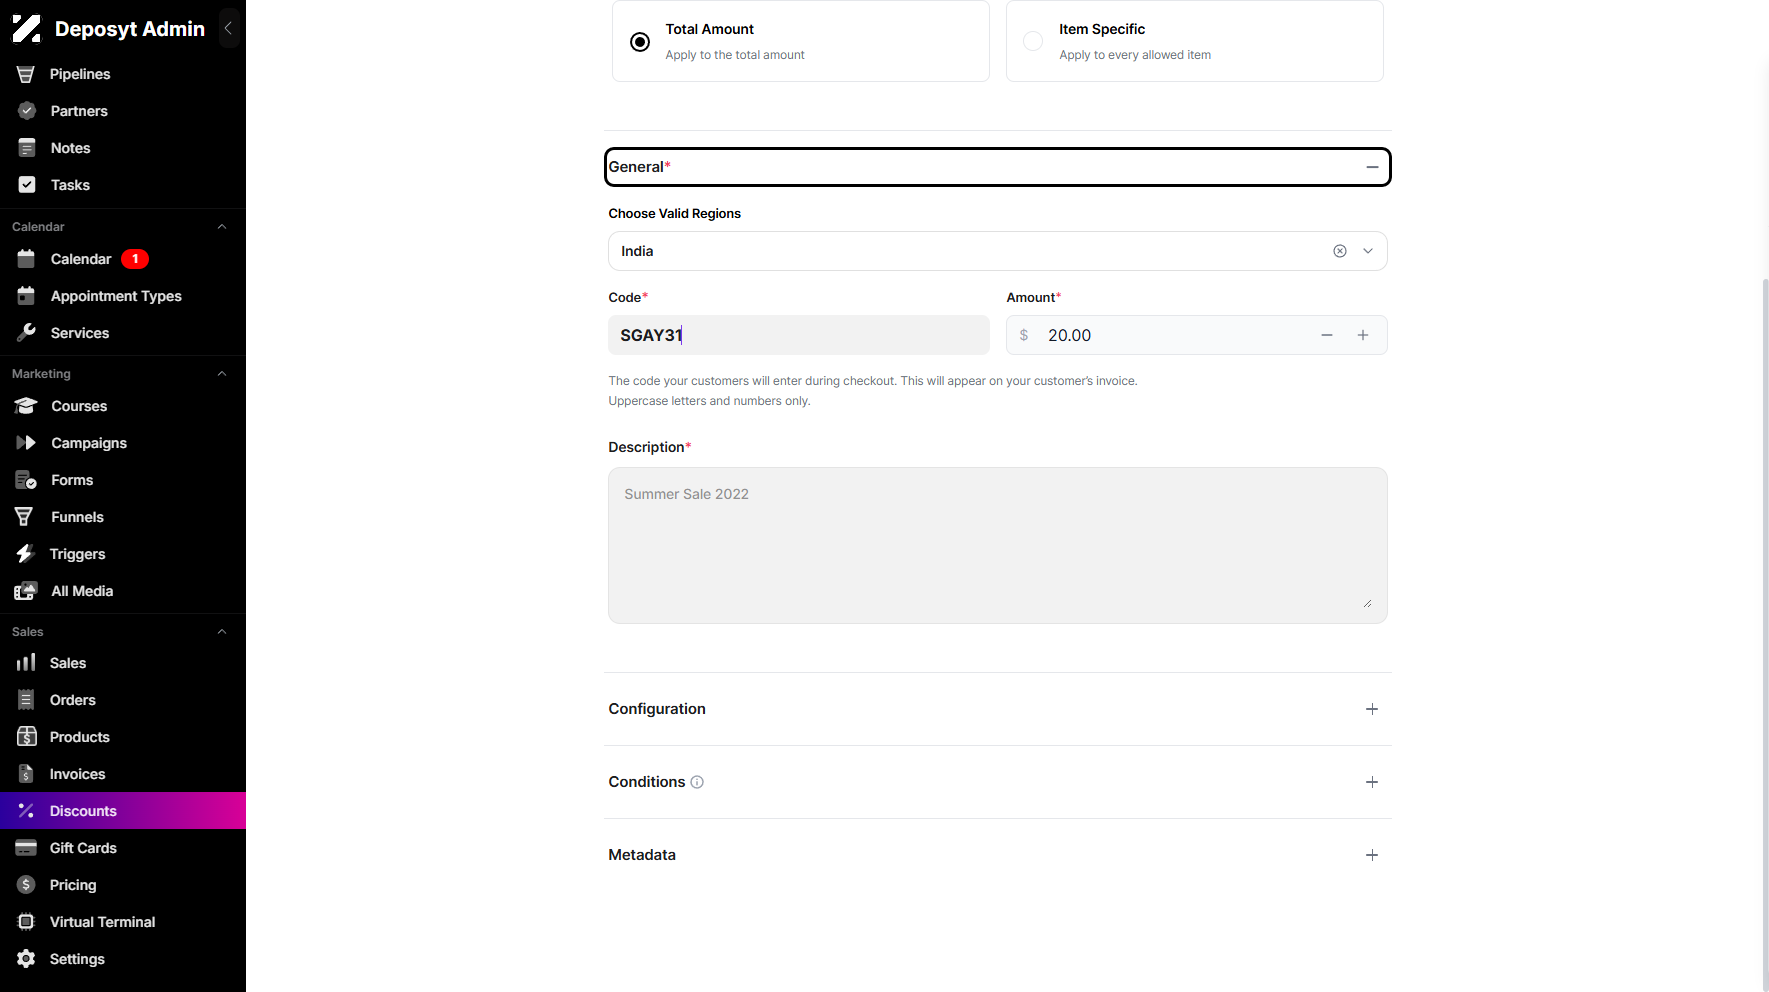Select the Item Specific radio option
The height and width of the screenshot is (992, 1769).
1033,41
